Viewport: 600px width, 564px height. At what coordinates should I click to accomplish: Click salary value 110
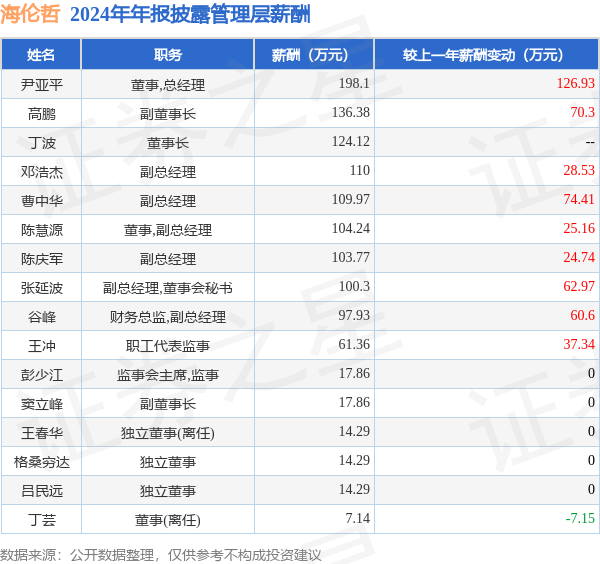[x=360, y=170]
